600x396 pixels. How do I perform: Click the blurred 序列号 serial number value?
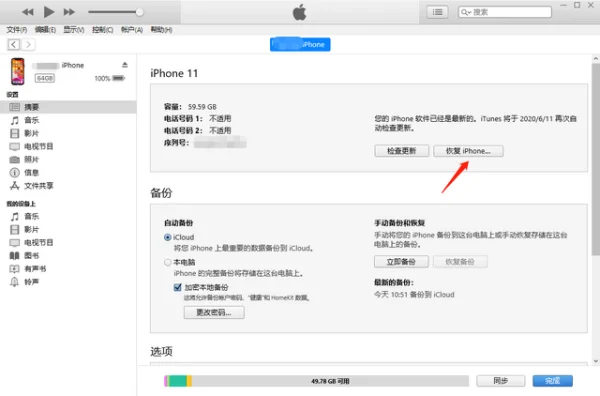220,142
